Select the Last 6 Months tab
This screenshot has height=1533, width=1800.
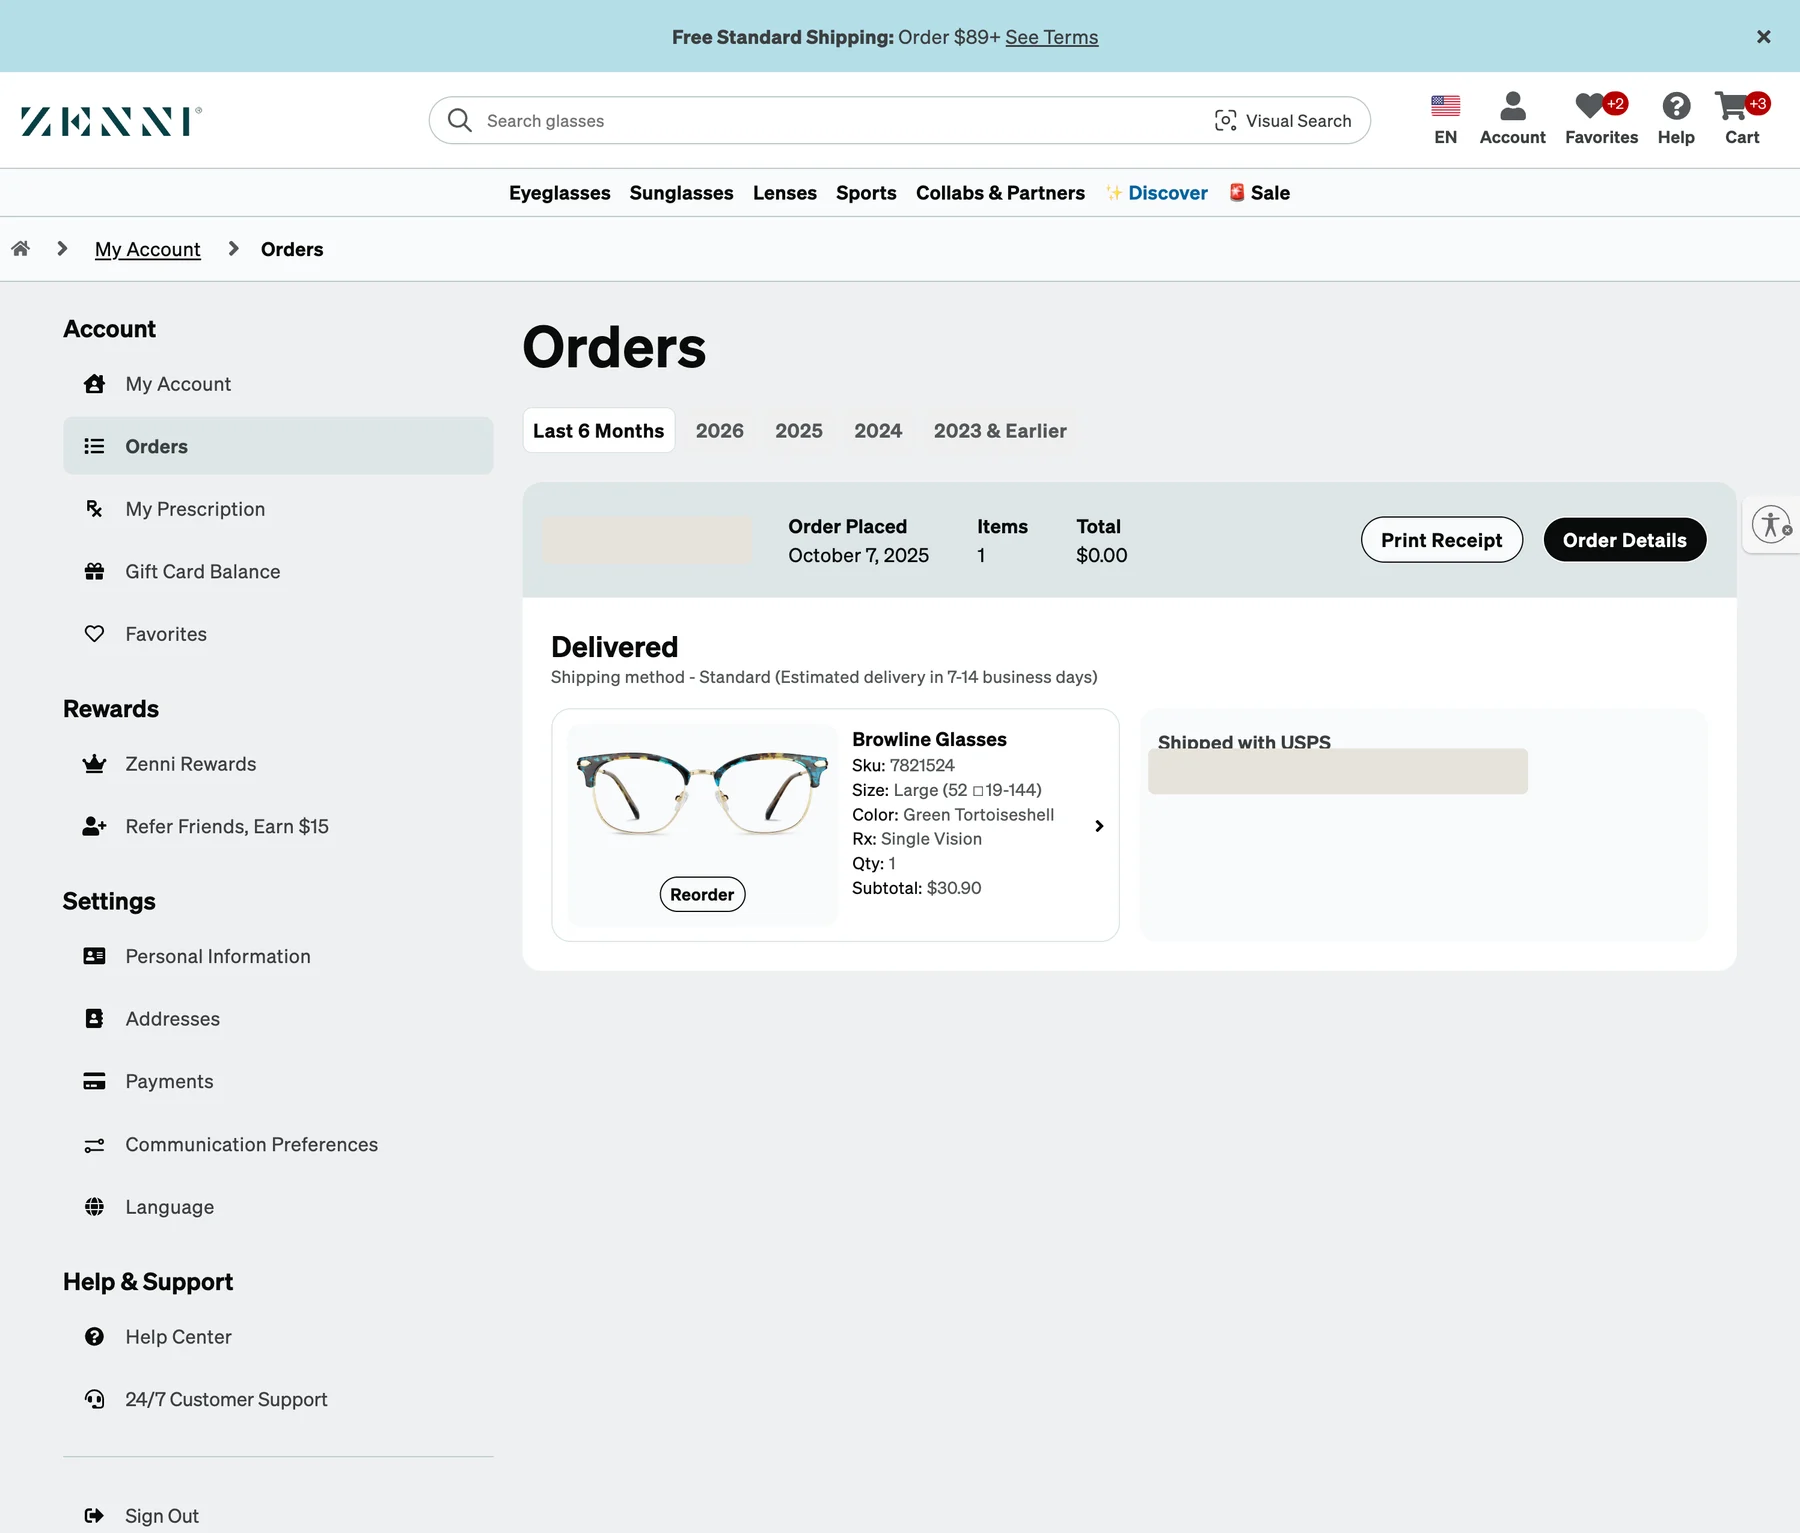point(598,431)
